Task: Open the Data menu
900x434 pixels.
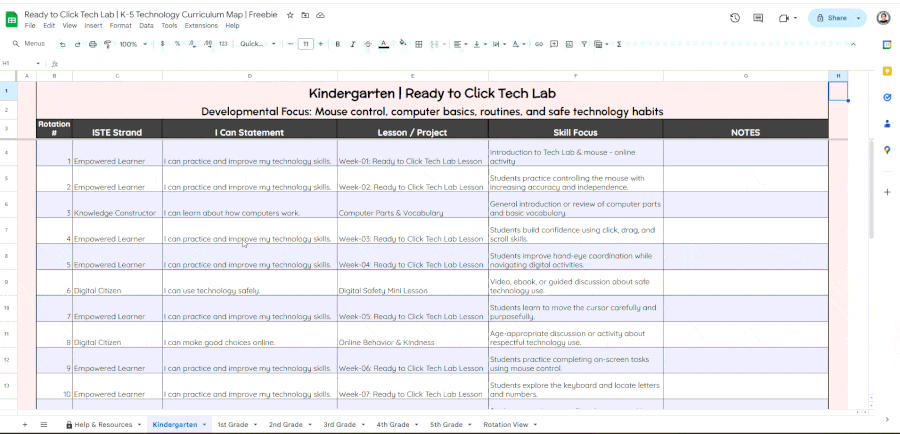Action: point(146,26)
